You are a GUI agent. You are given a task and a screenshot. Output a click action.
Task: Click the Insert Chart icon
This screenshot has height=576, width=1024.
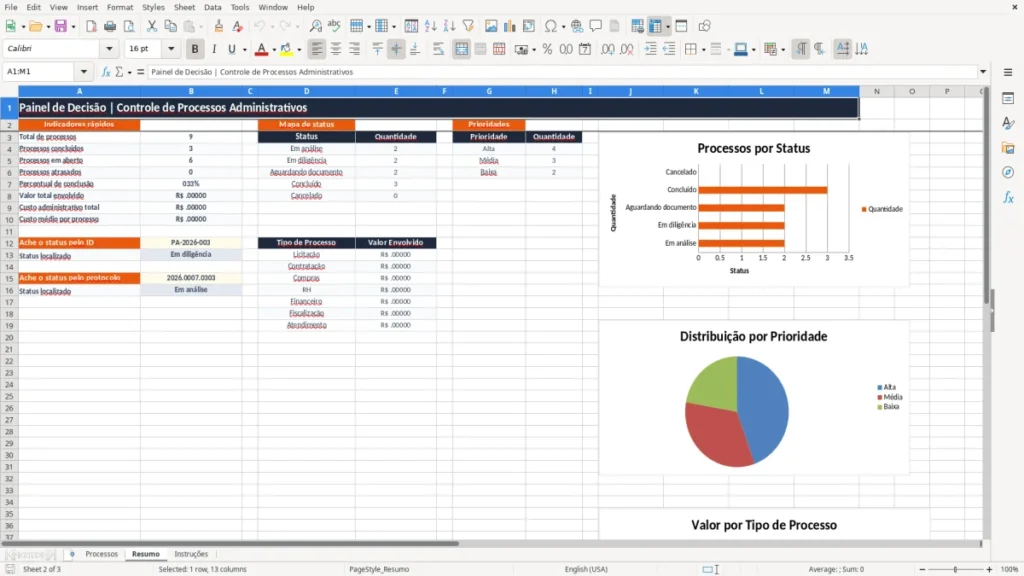coord(510,26)
